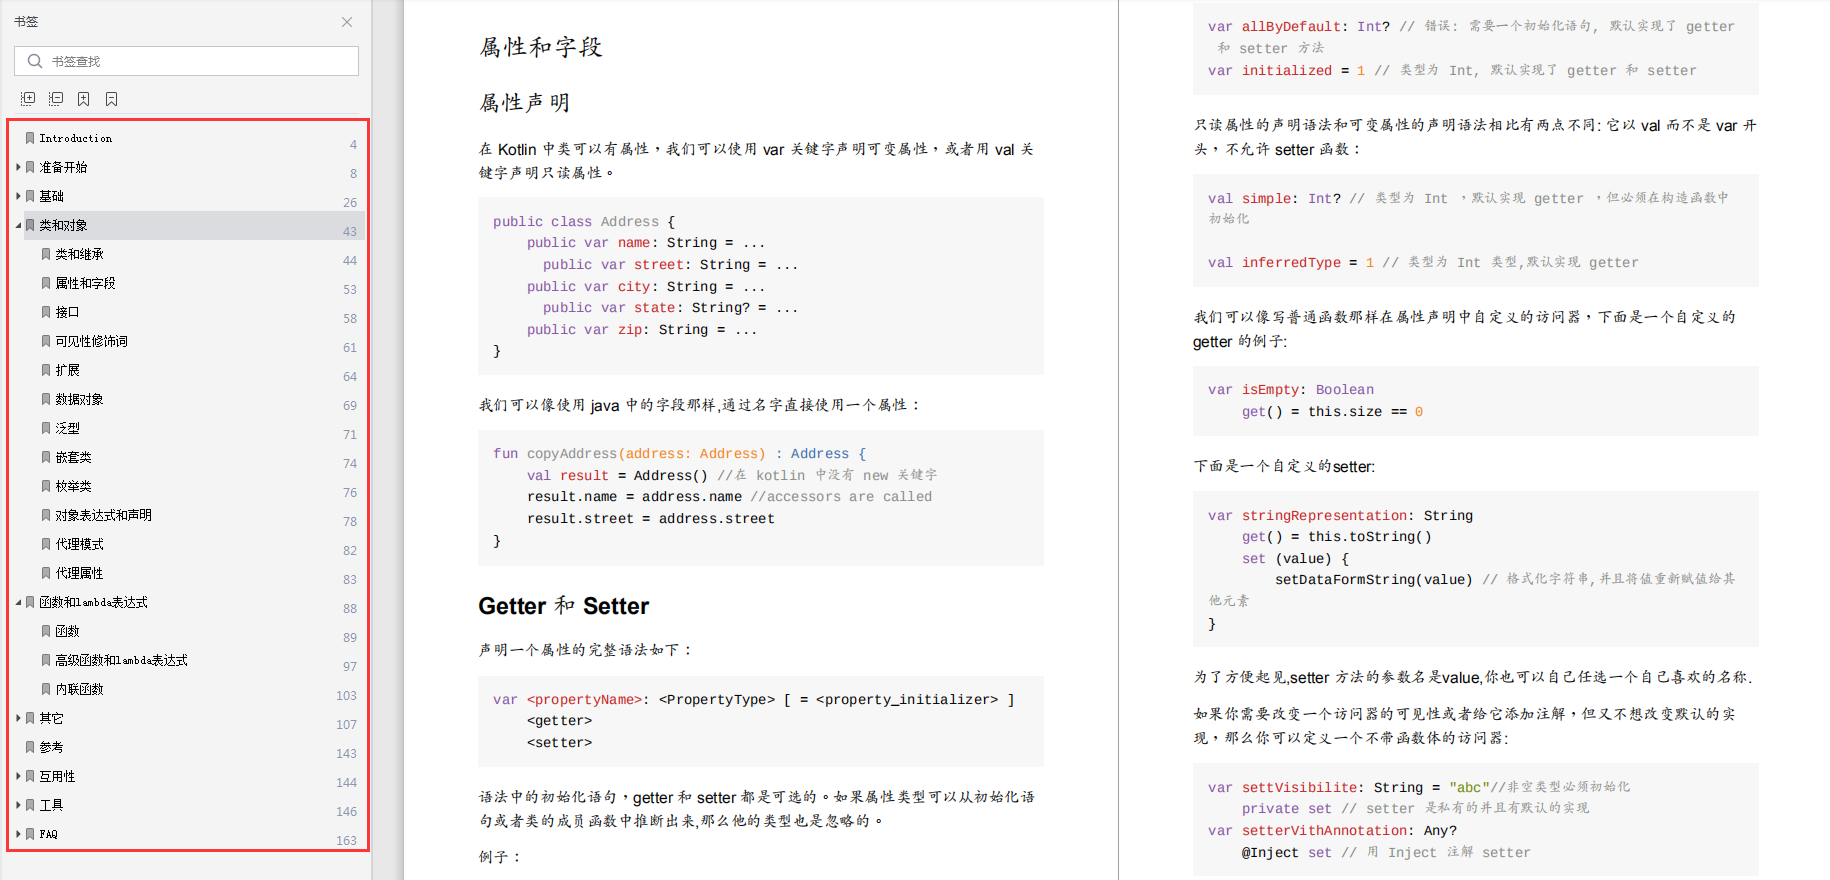
Task: Click the delete bookmark icon
Action: click(112, 99)
